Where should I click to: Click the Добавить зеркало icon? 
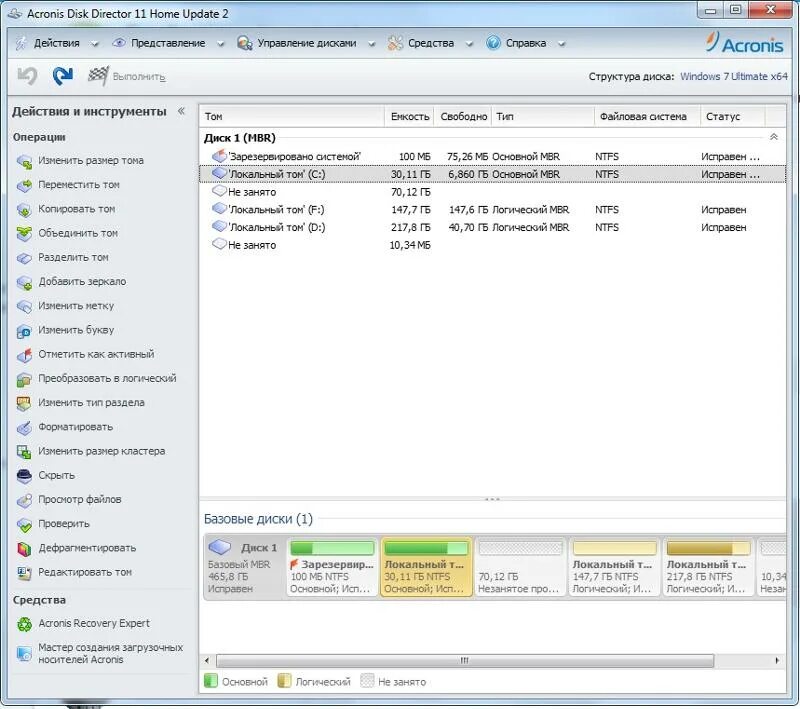(24, 282)
